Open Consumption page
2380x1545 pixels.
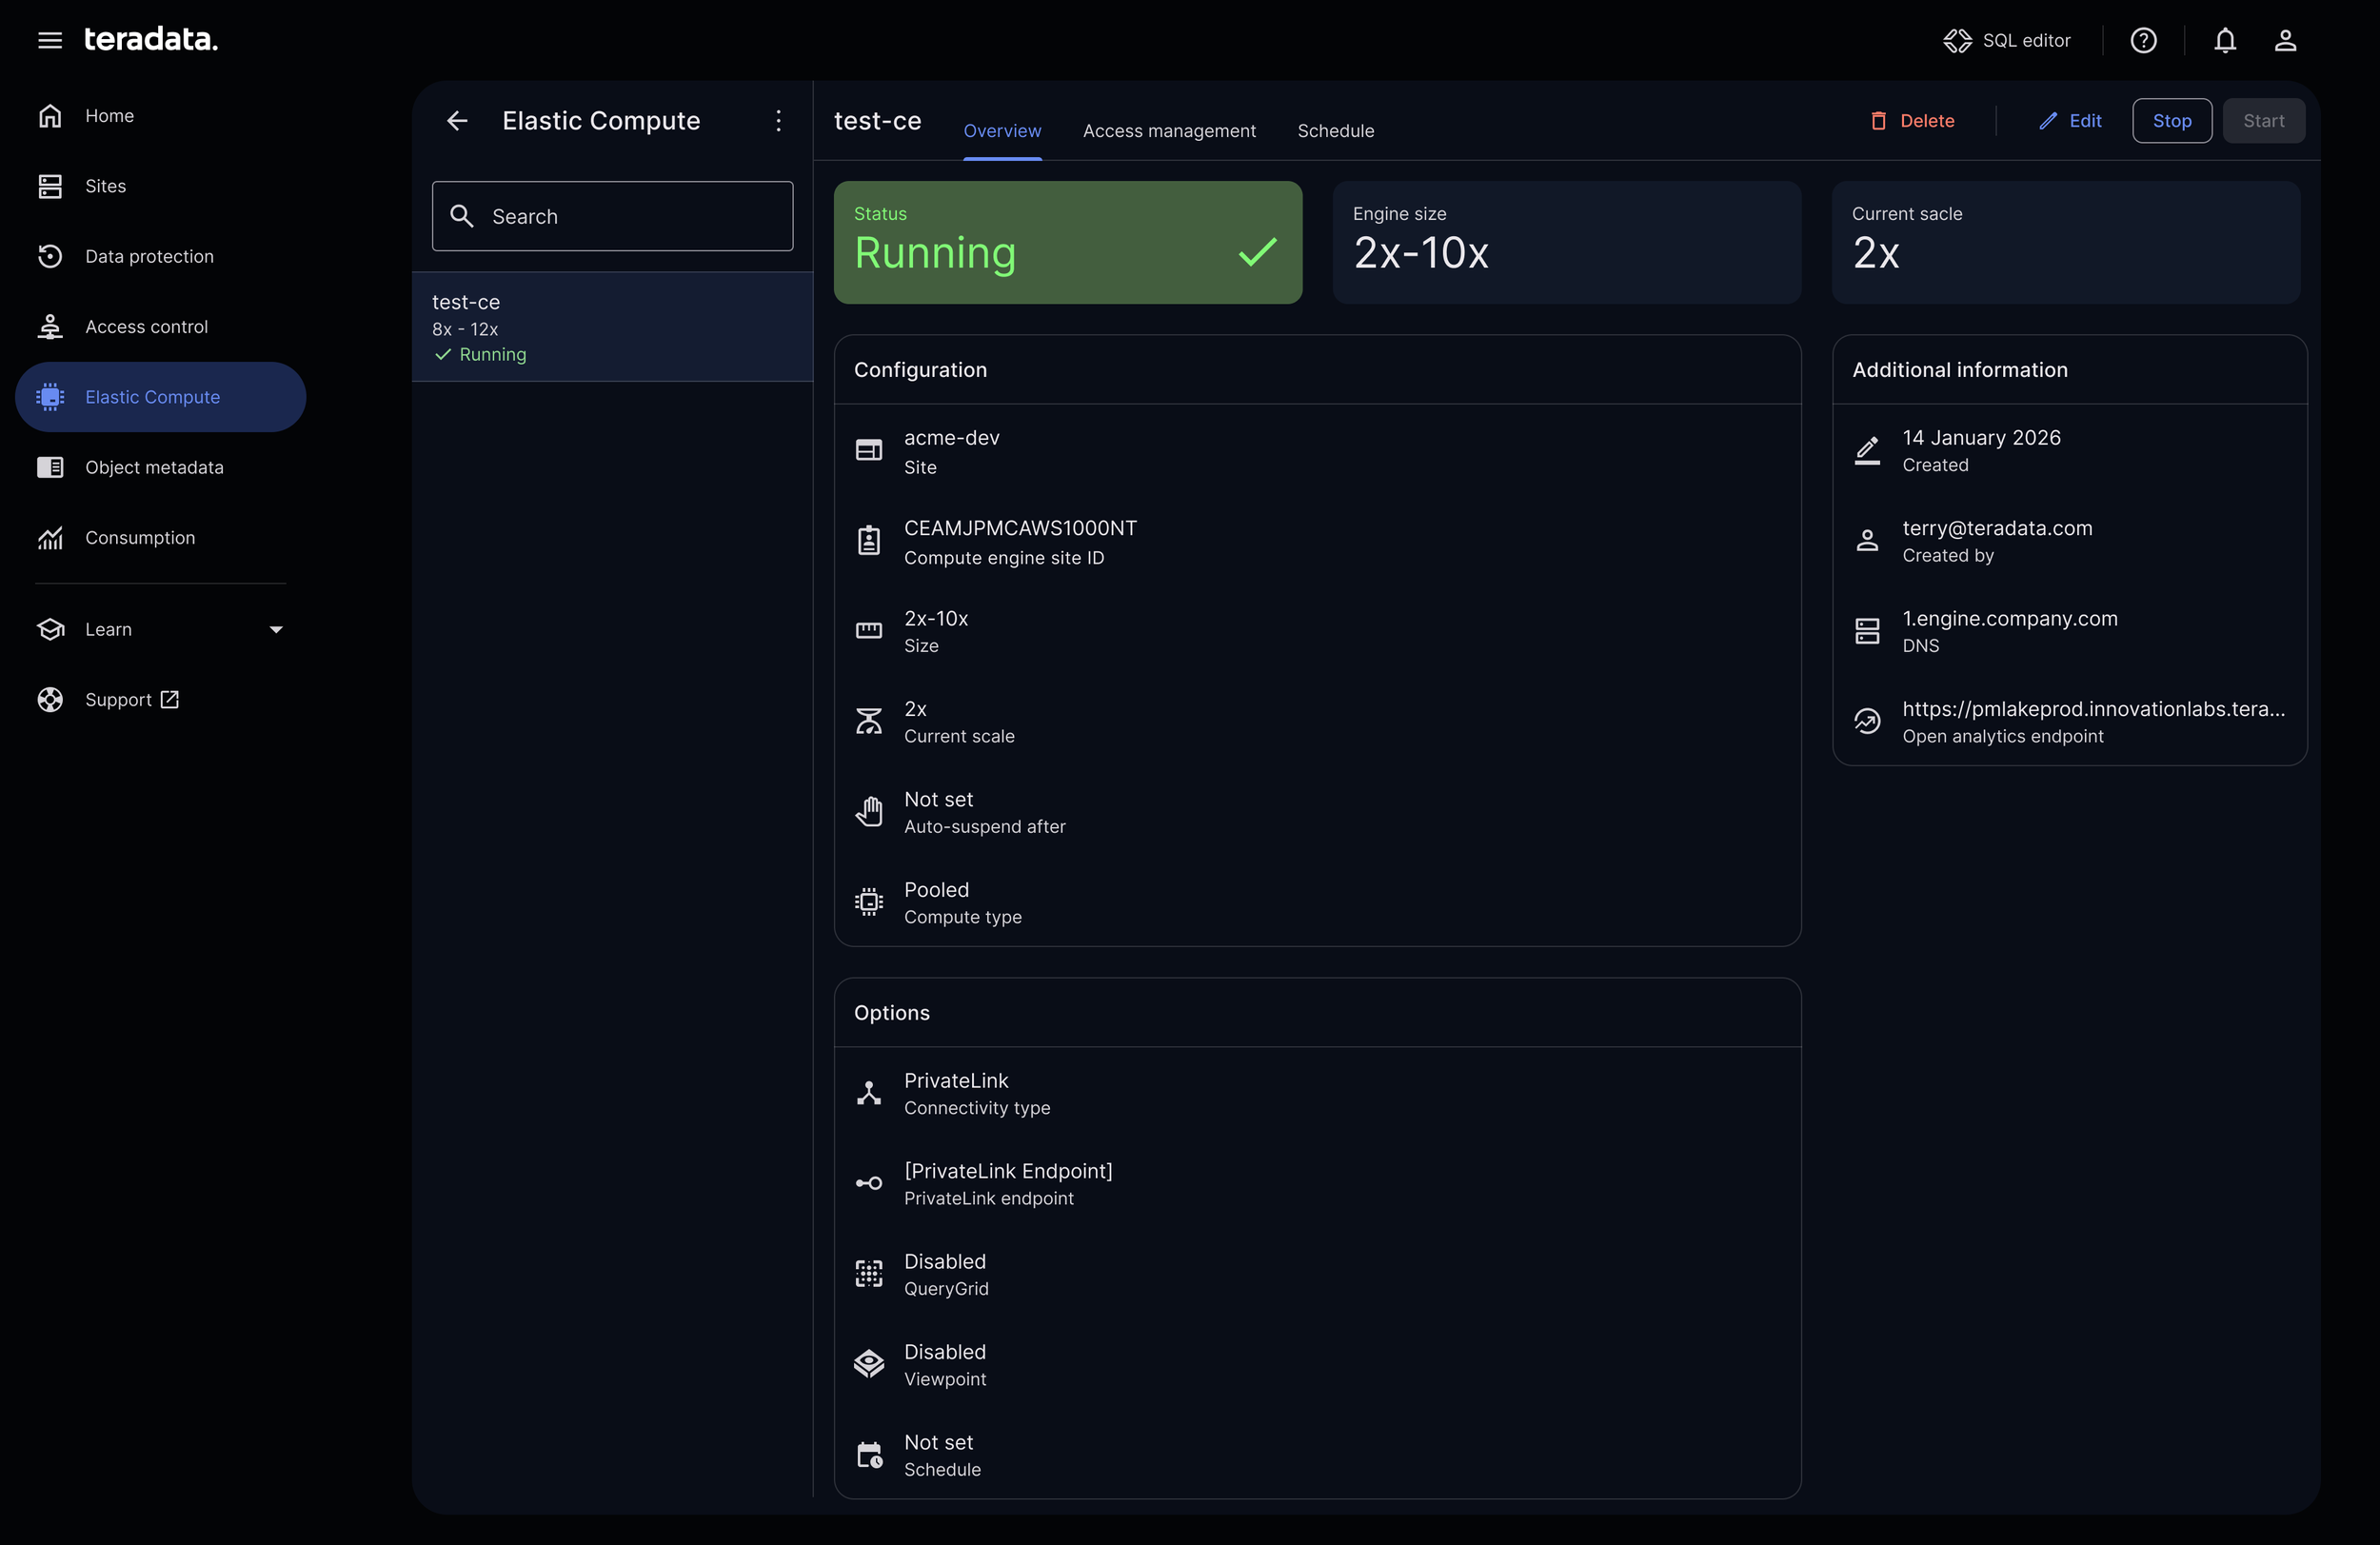click(160, 538)
